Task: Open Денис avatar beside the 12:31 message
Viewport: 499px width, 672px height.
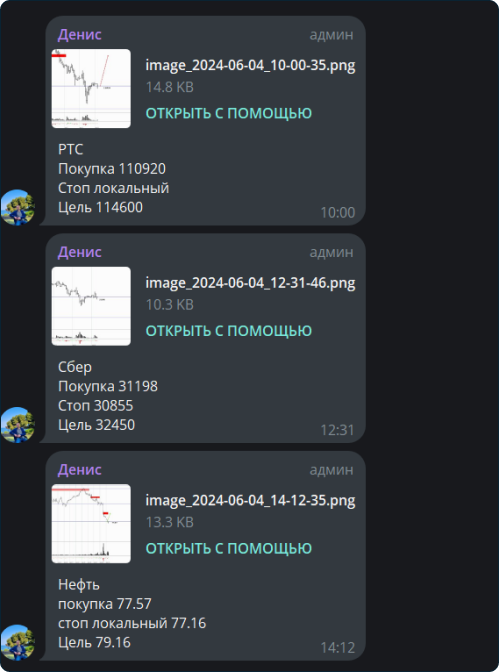Action: pyautogui.click(x=18, y=425)
